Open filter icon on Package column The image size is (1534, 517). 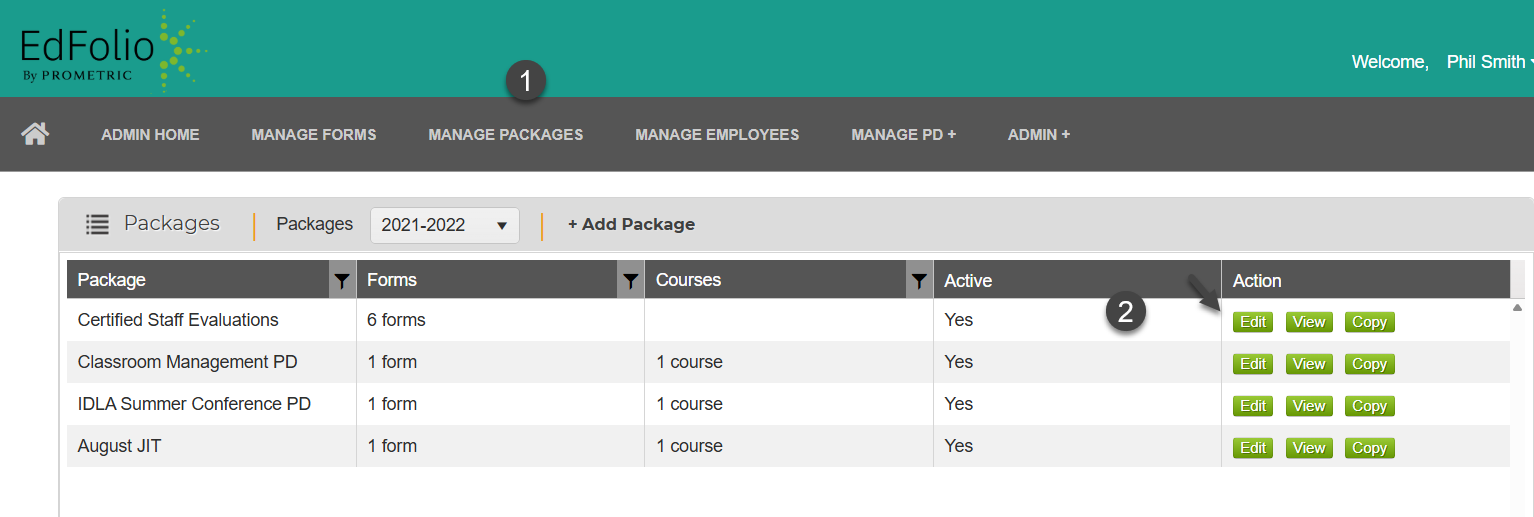coord(342,282)
